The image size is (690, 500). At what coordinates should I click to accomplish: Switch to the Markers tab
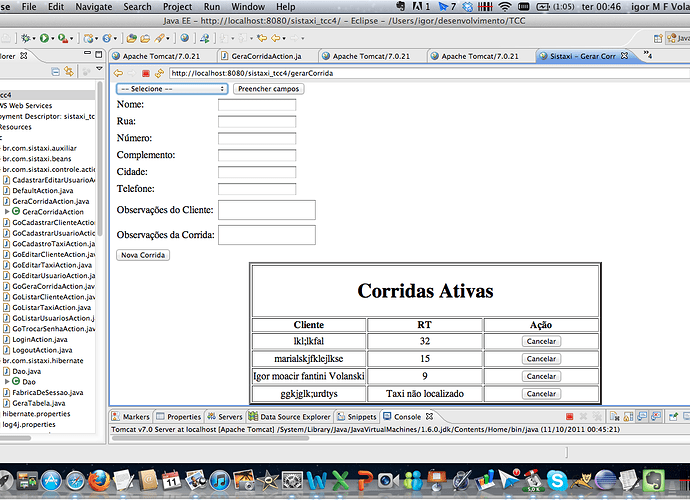point(131,416)
